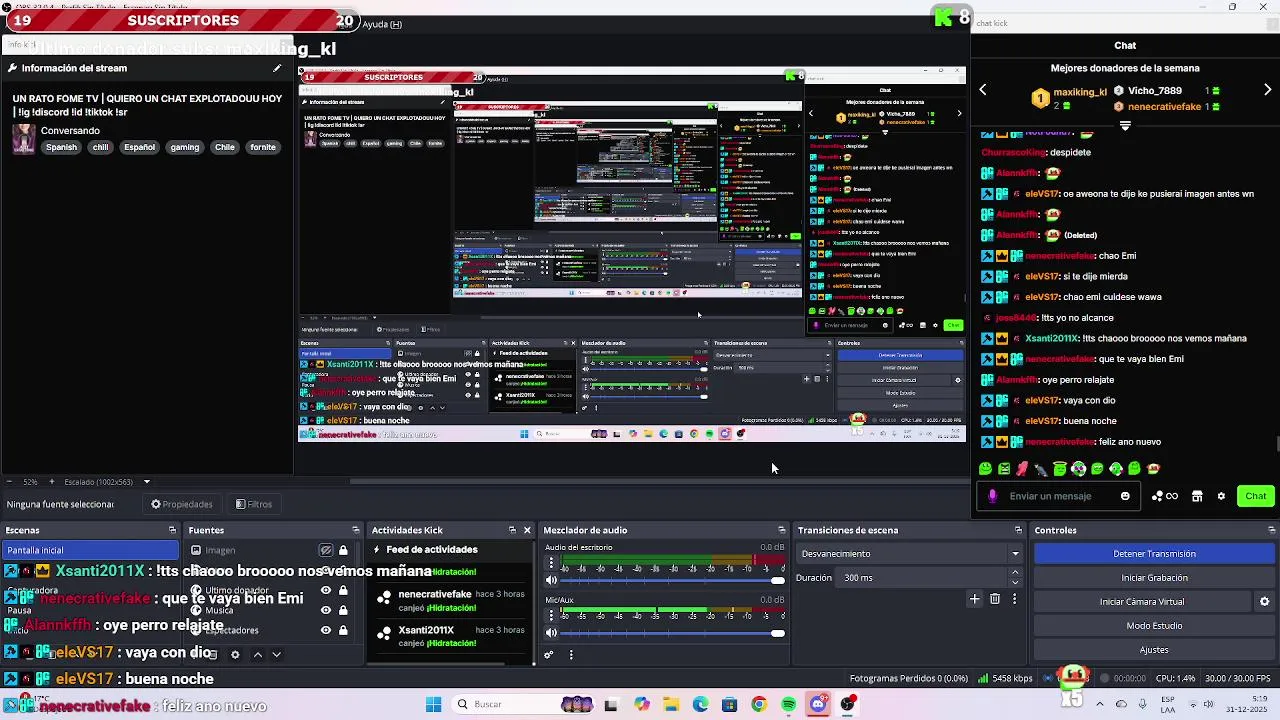This screenshot has width=1280, height=720.
Task: Open the emoji picker in chat input
Action: click(1125, 496)
